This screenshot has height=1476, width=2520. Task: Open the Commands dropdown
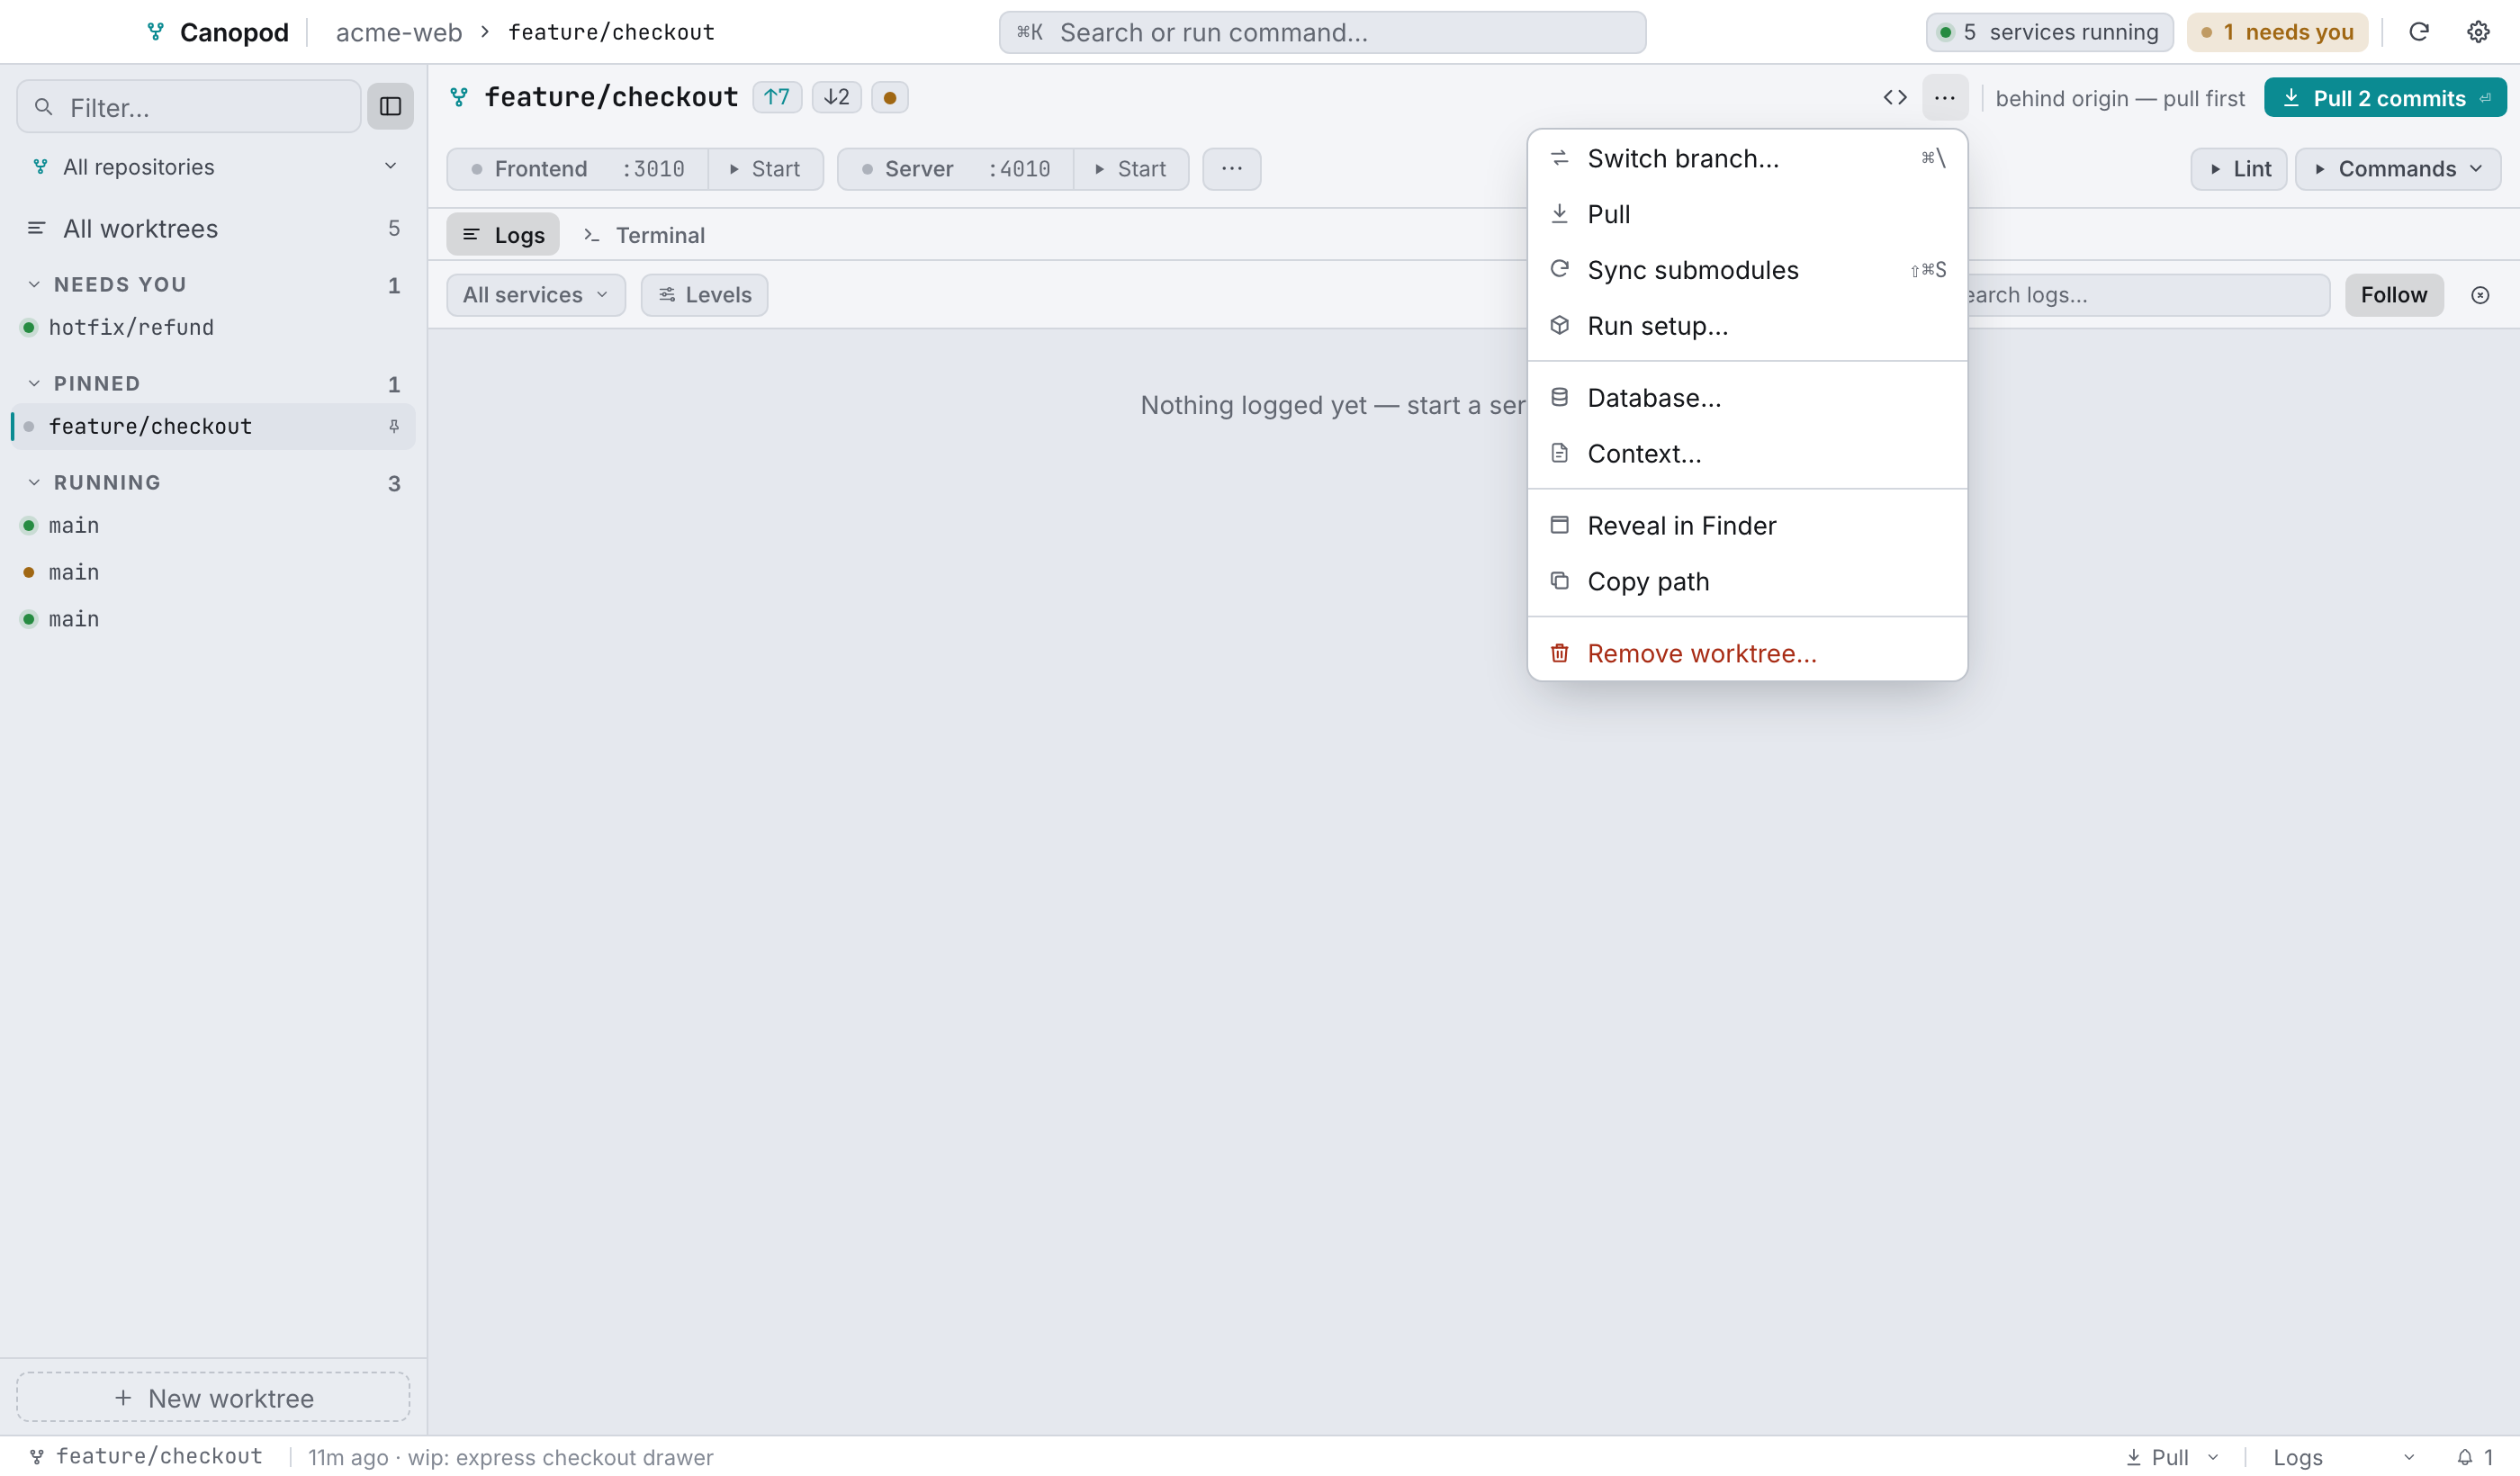click(2398, 168)
